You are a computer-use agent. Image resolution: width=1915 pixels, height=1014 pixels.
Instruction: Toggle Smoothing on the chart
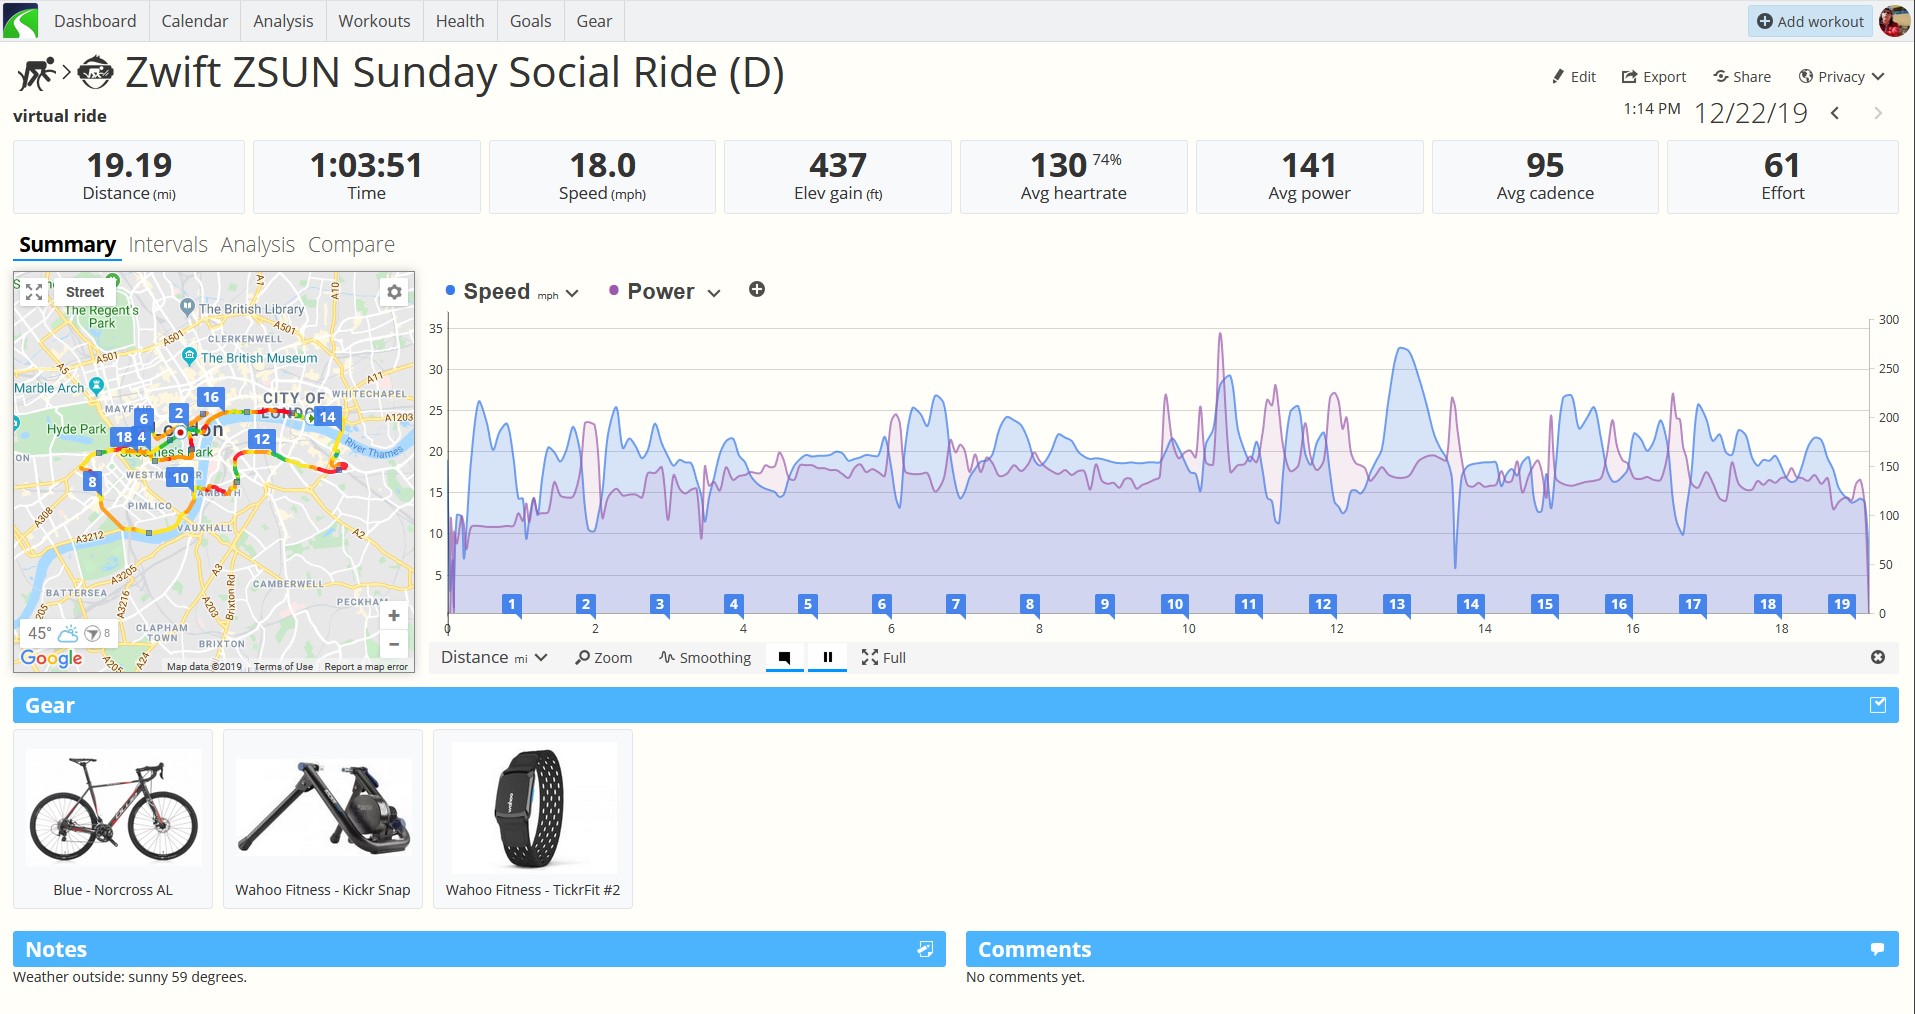705,657
